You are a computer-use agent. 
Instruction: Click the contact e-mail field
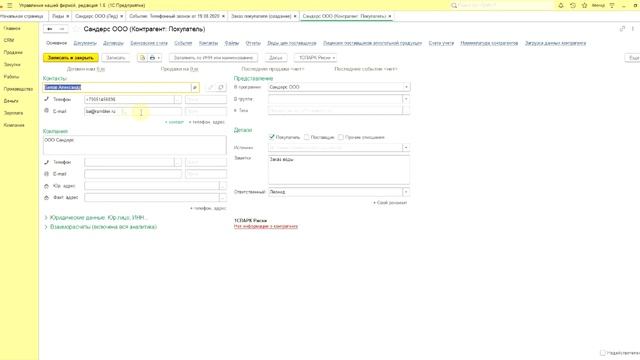[133, 111]
